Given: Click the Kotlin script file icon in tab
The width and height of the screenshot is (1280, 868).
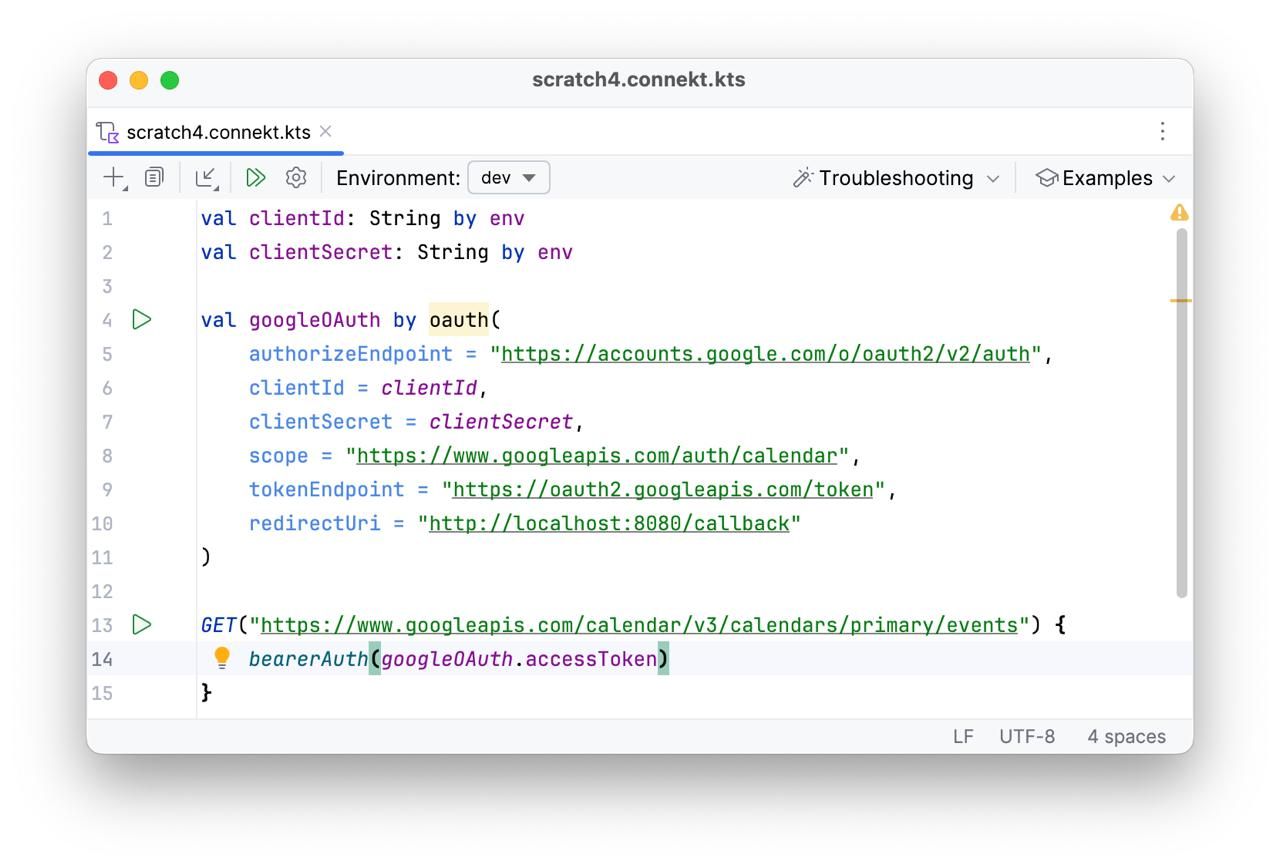Looking at the screenshot, I should tap(108, 132).
